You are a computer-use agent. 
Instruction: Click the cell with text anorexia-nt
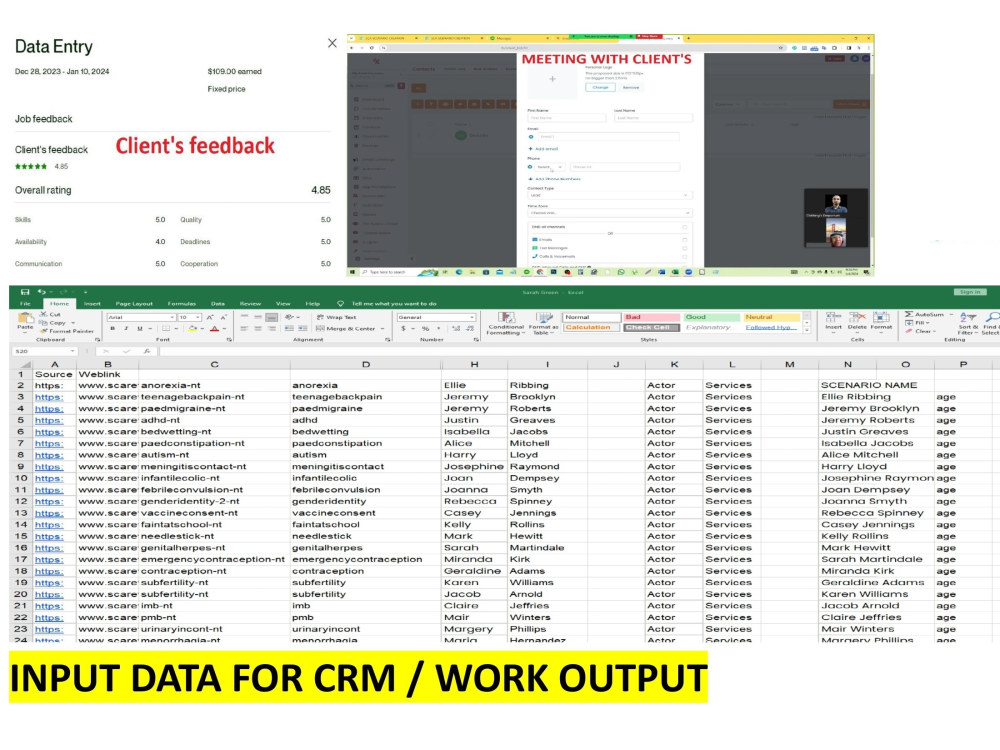pyautogui.click(x=214, y=385)
